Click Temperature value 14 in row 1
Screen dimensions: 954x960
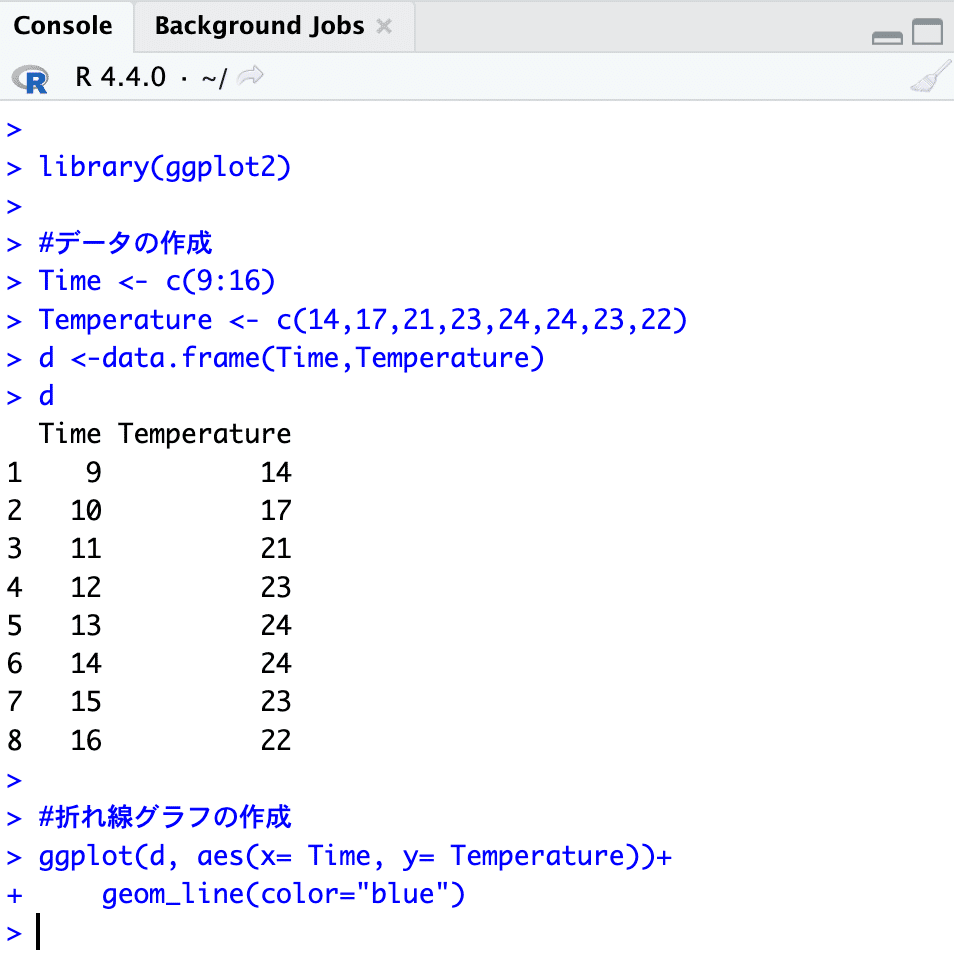click(276, 473)
